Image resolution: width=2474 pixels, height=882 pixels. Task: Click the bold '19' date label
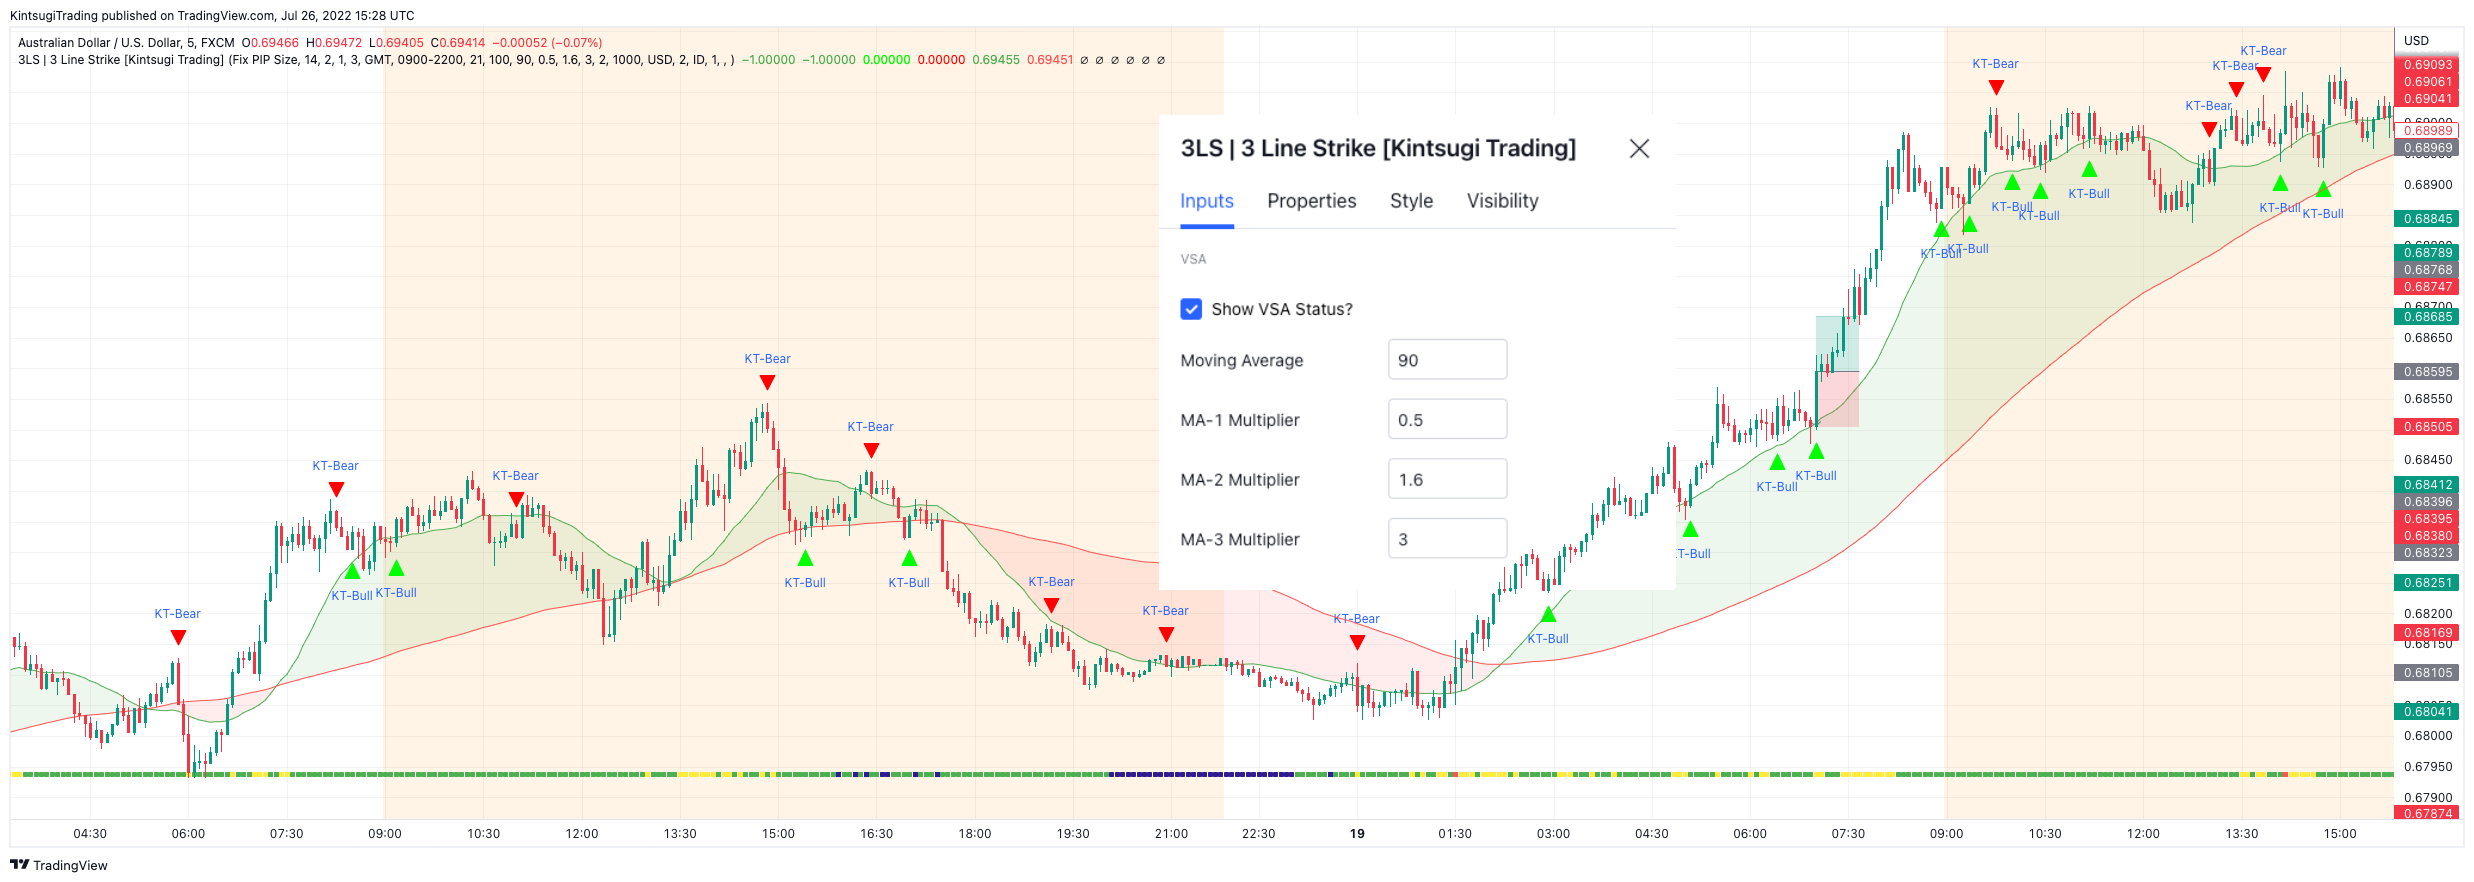coord(1357,834)
